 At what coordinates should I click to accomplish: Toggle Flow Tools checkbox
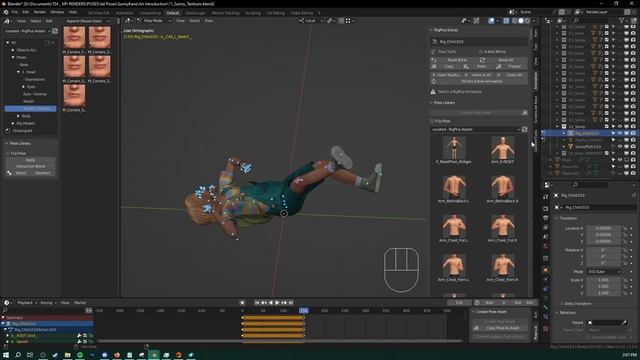pyautogui.click(x=433, y=52)
